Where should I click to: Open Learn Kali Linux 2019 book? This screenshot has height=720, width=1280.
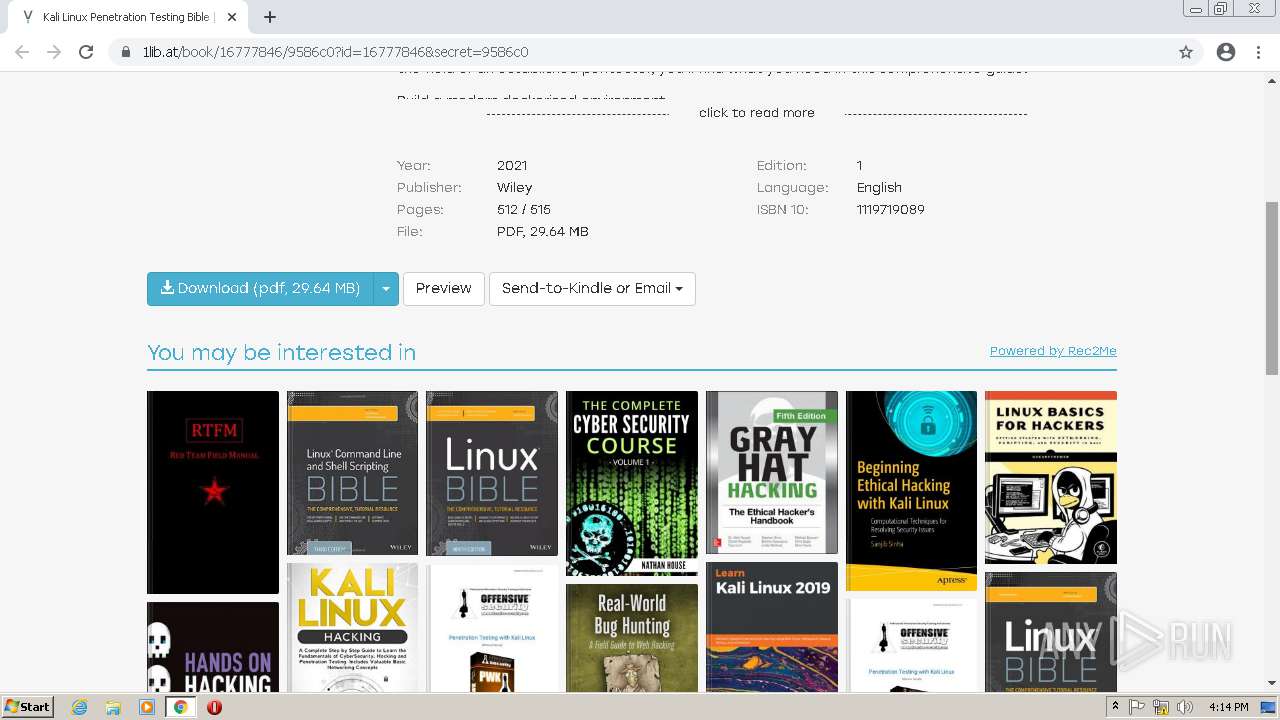coord(772,626)
